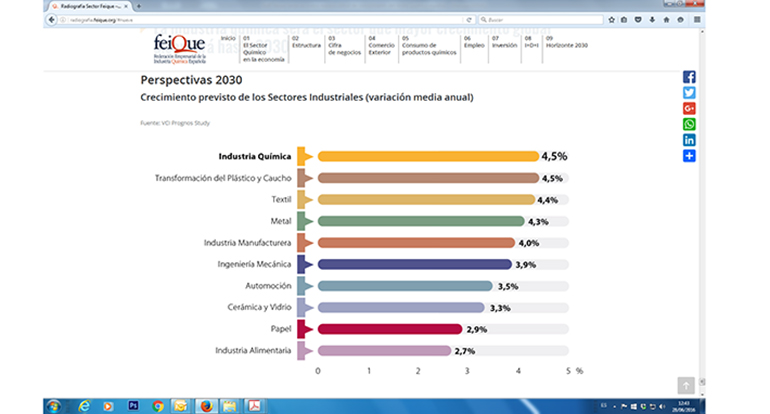Open the blue plus more-share options
Viewport: 770px width, 414px height.
[x=689, y=156]
